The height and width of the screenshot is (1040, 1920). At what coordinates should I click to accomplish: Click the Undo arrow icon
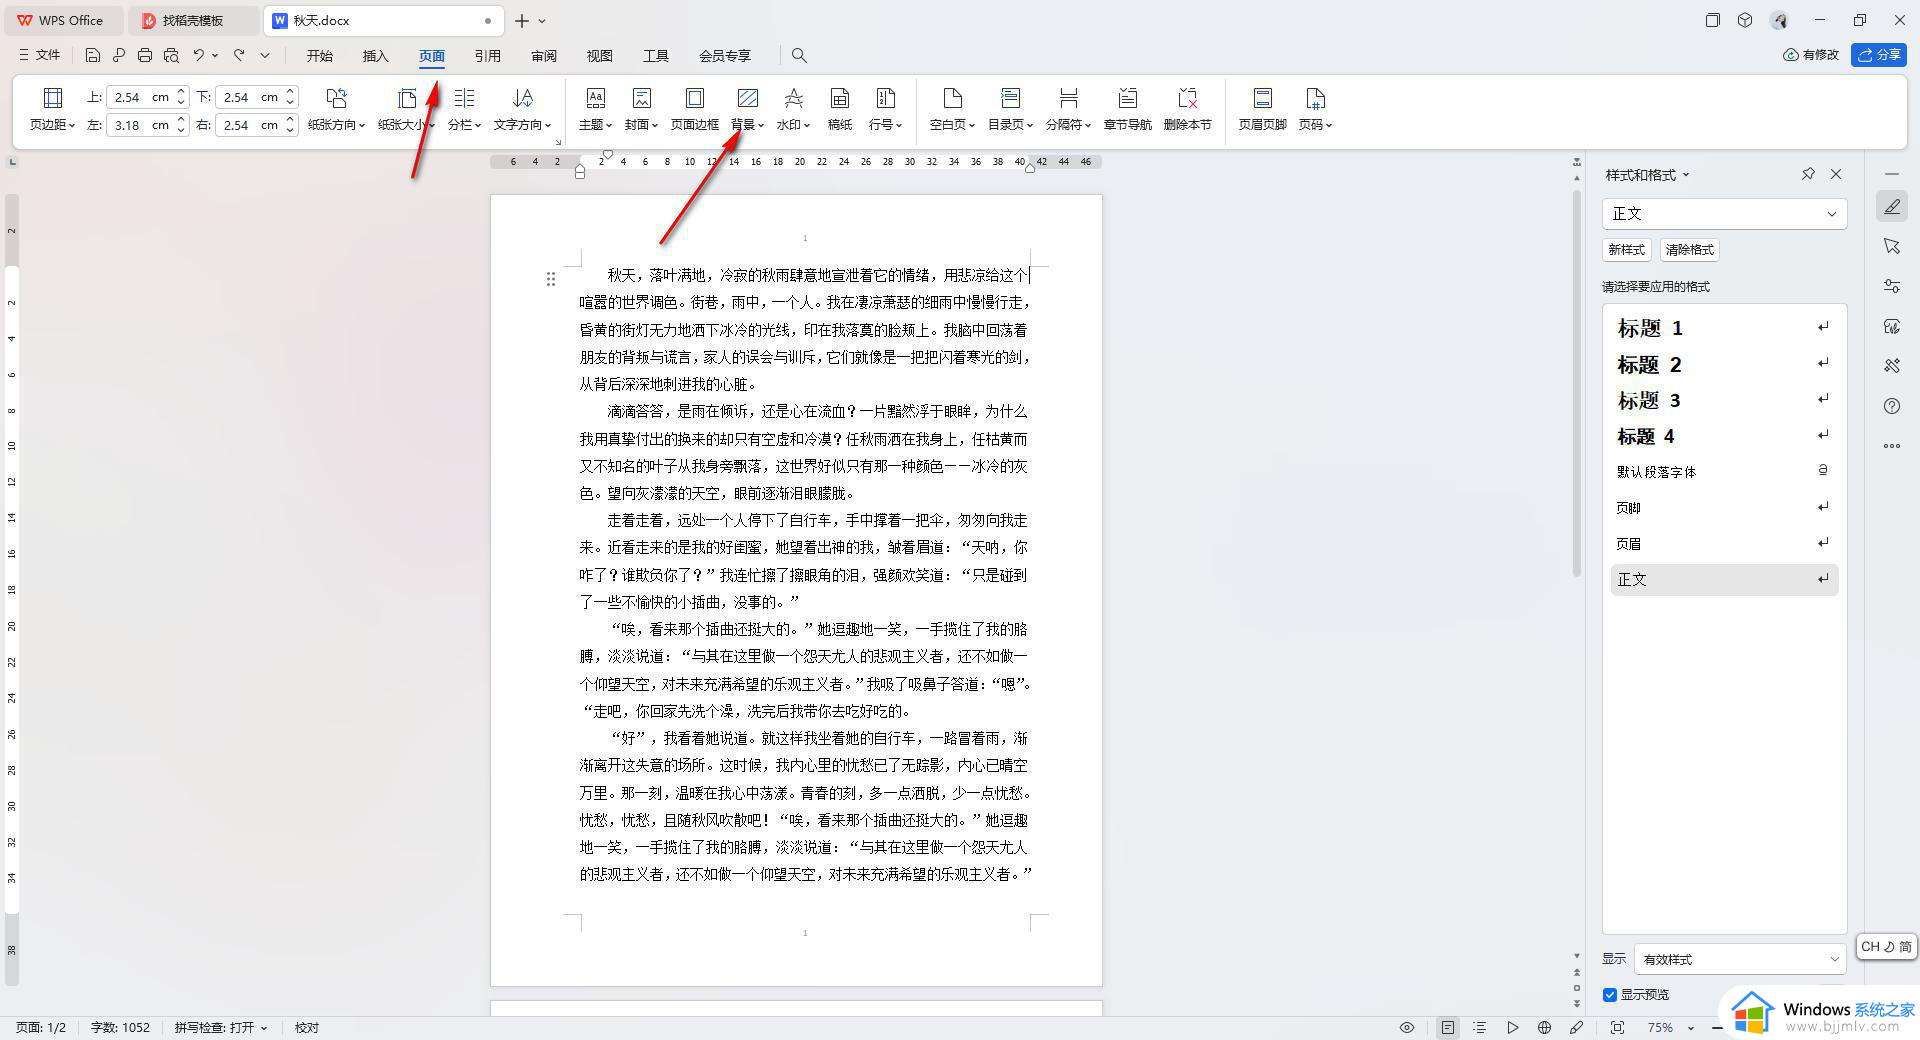(x=198, y=55)
